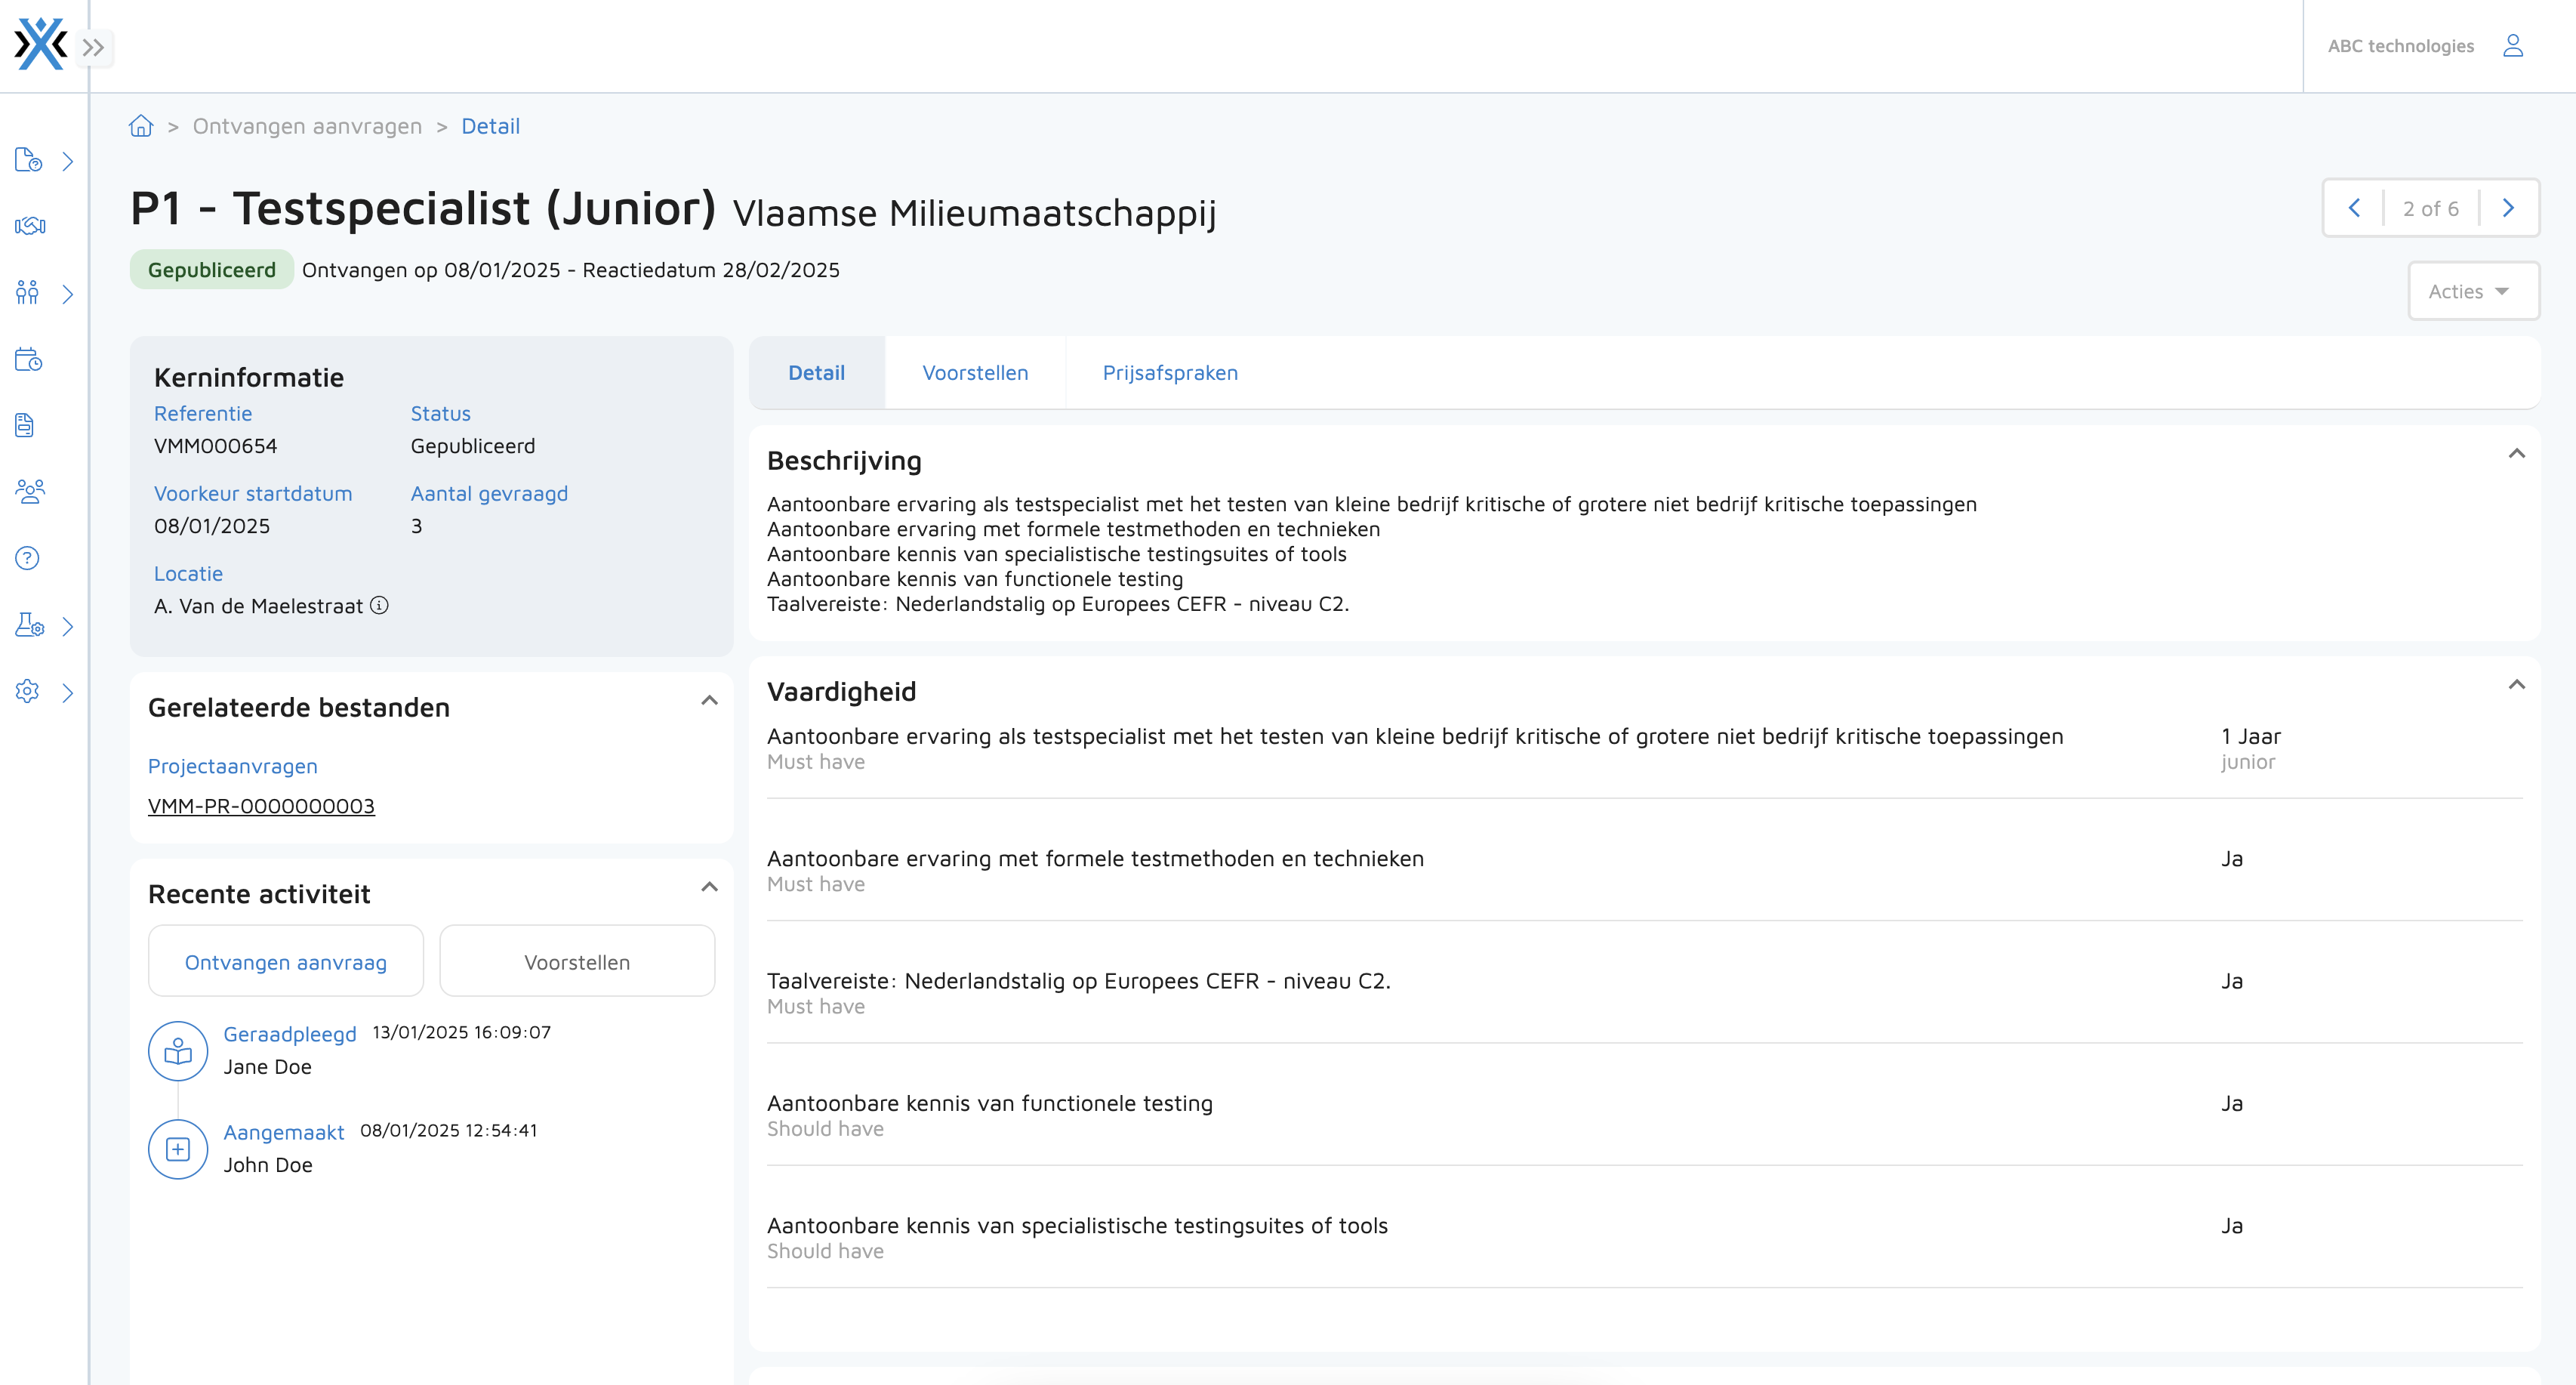Click Ontvangen aanvragen breadcrumb link
The image size is (2576, 1385).
point(307,126)
